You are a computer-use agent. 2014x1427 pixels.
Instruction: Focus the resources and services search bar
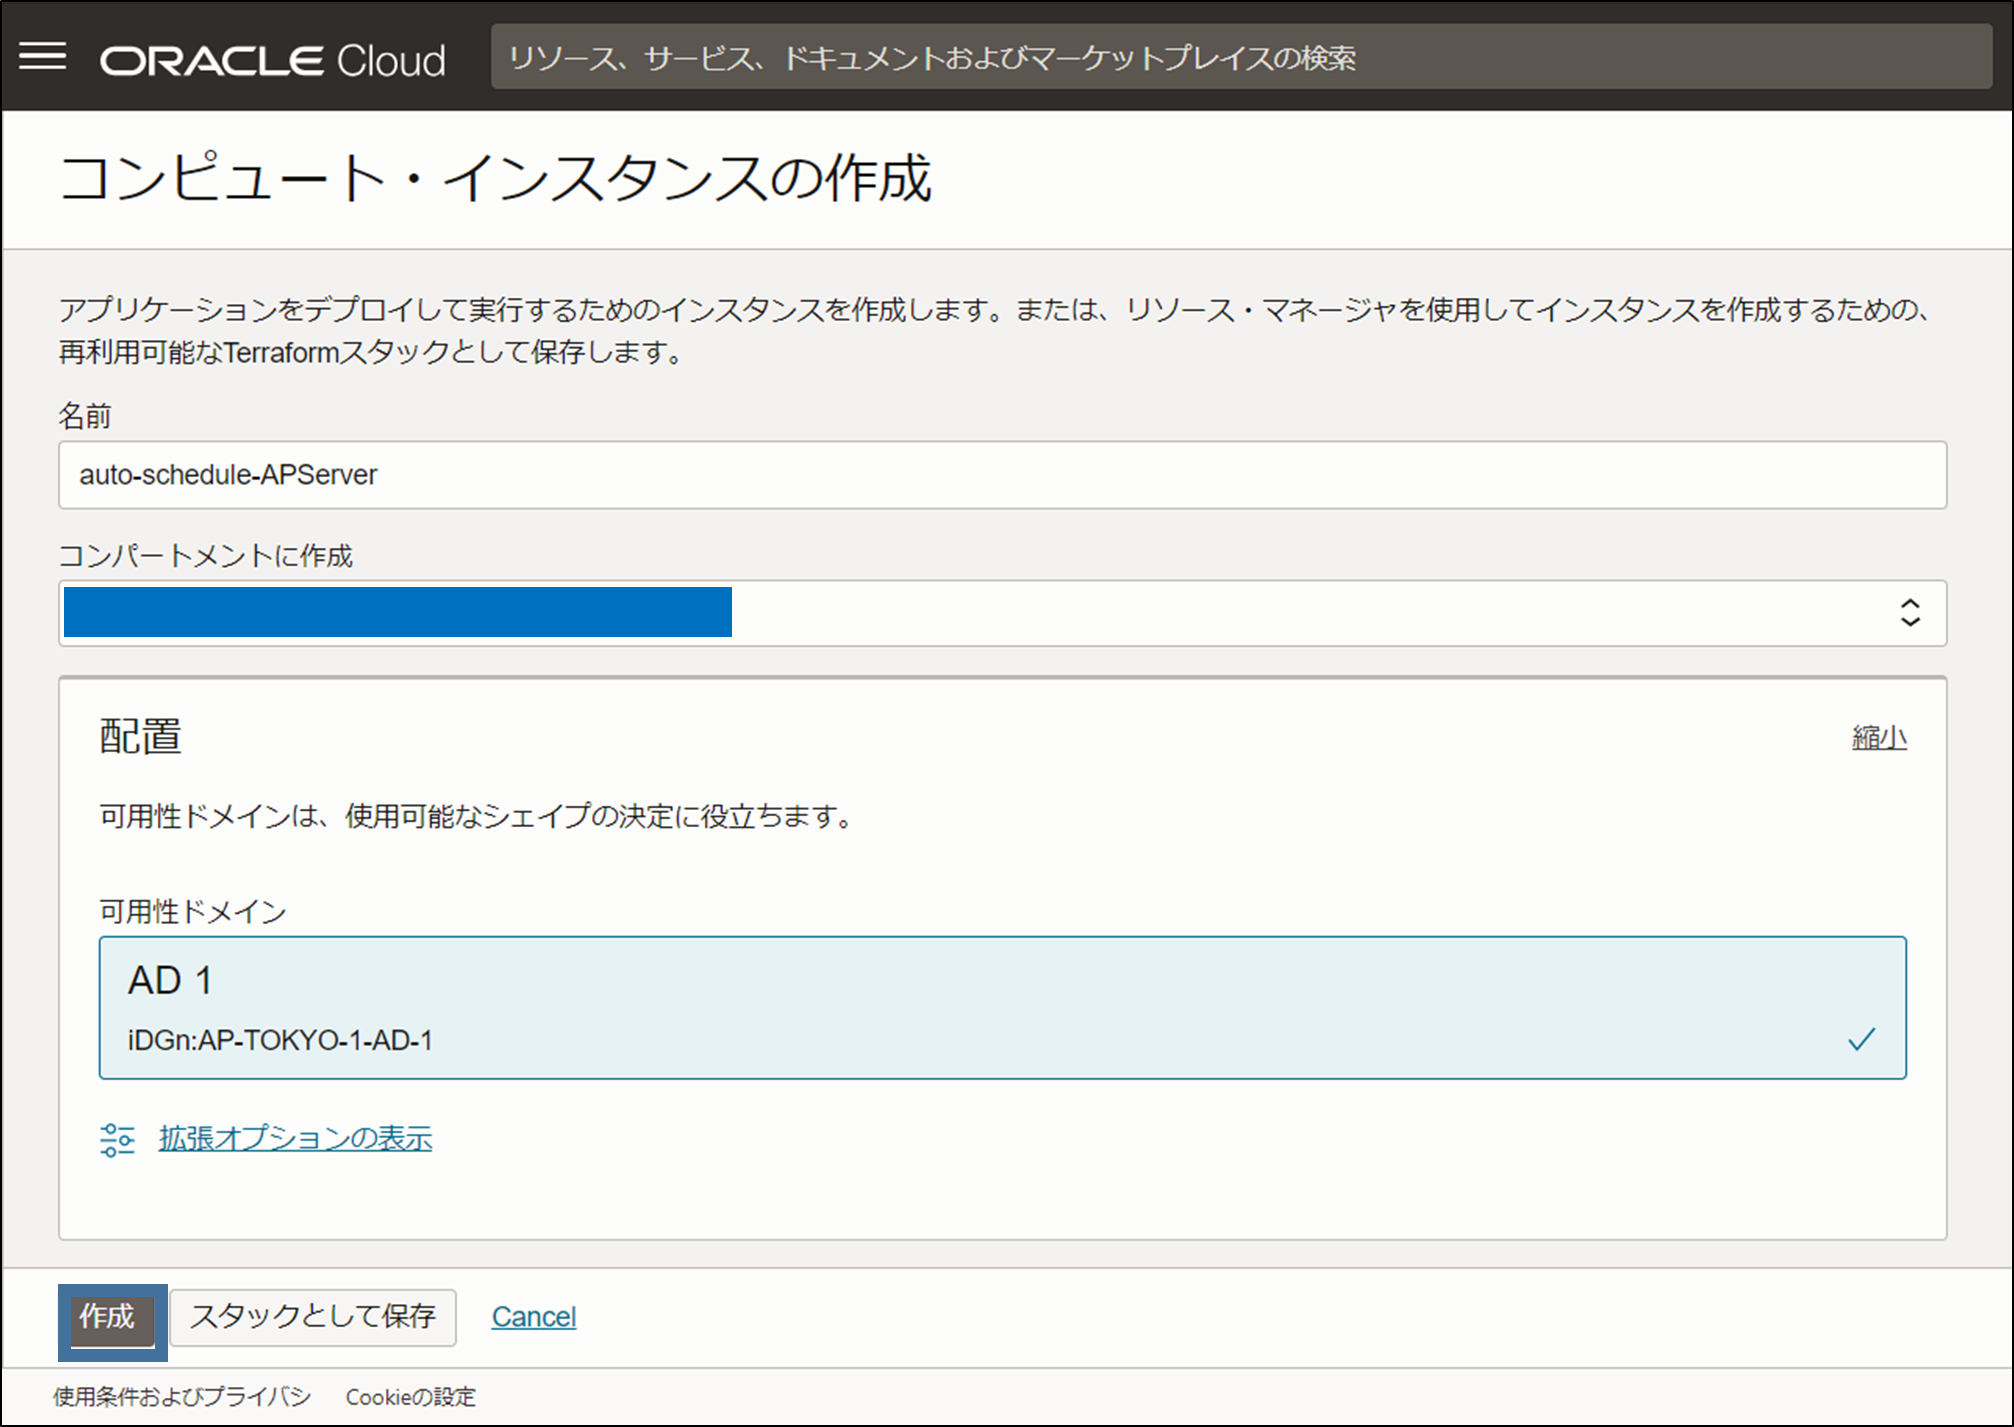click(x=1240, y=58)
